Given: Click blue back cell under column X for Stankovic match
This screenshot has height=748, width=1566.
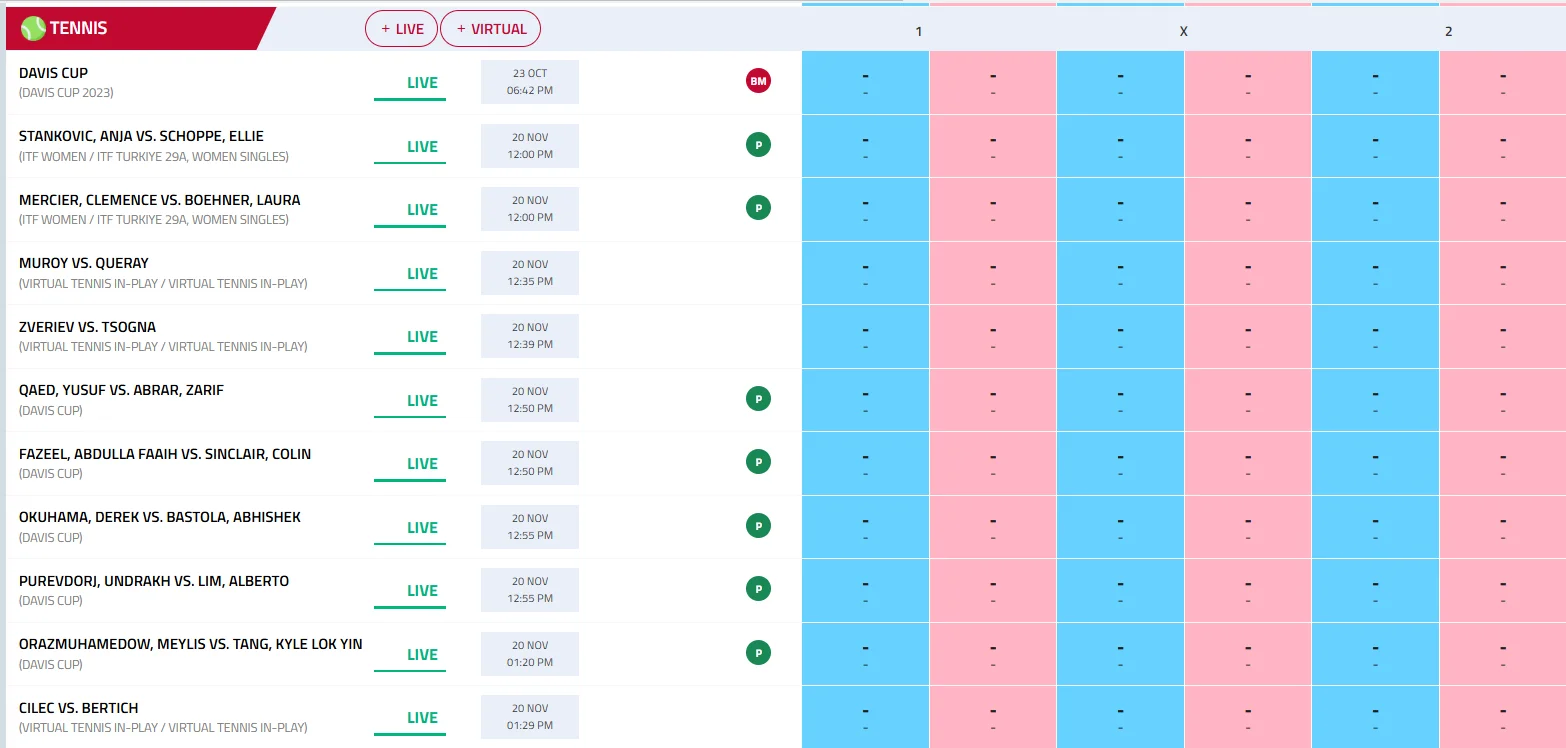Looking at the screenshot, I should tap(1120, 146).
